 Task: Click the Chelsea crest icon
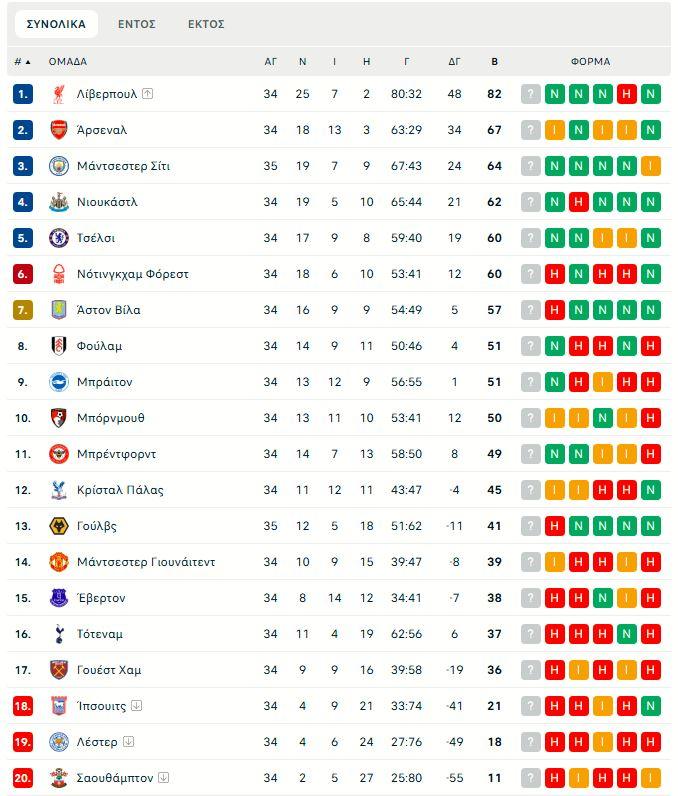[x=58, y=238]
